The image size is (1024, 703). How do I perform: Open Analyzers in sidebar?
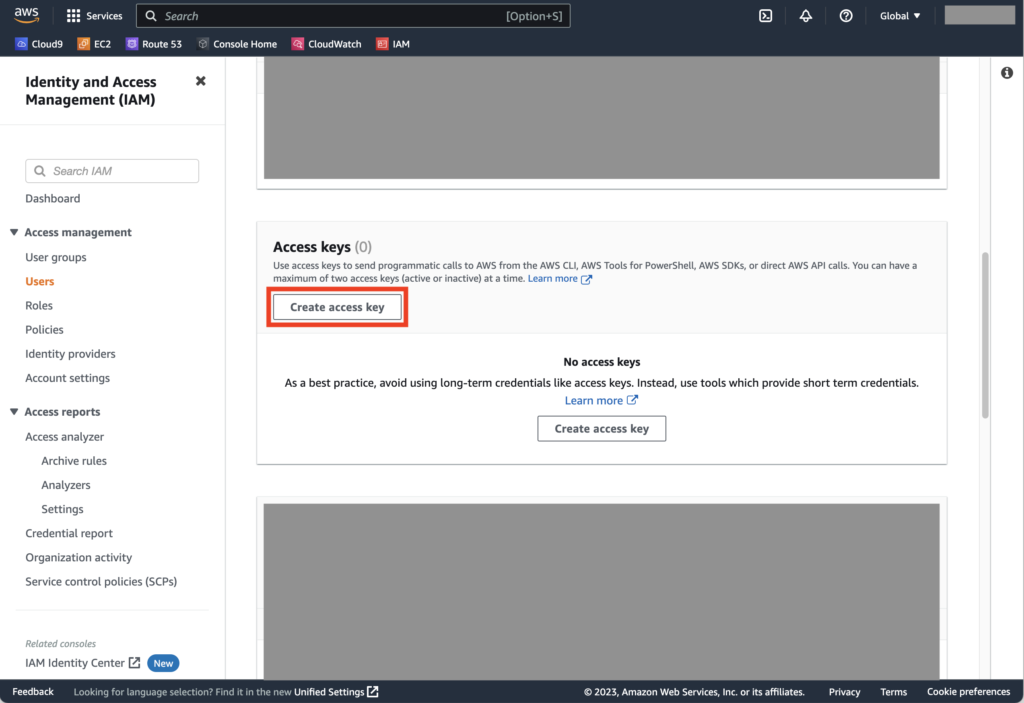point(66,485)
